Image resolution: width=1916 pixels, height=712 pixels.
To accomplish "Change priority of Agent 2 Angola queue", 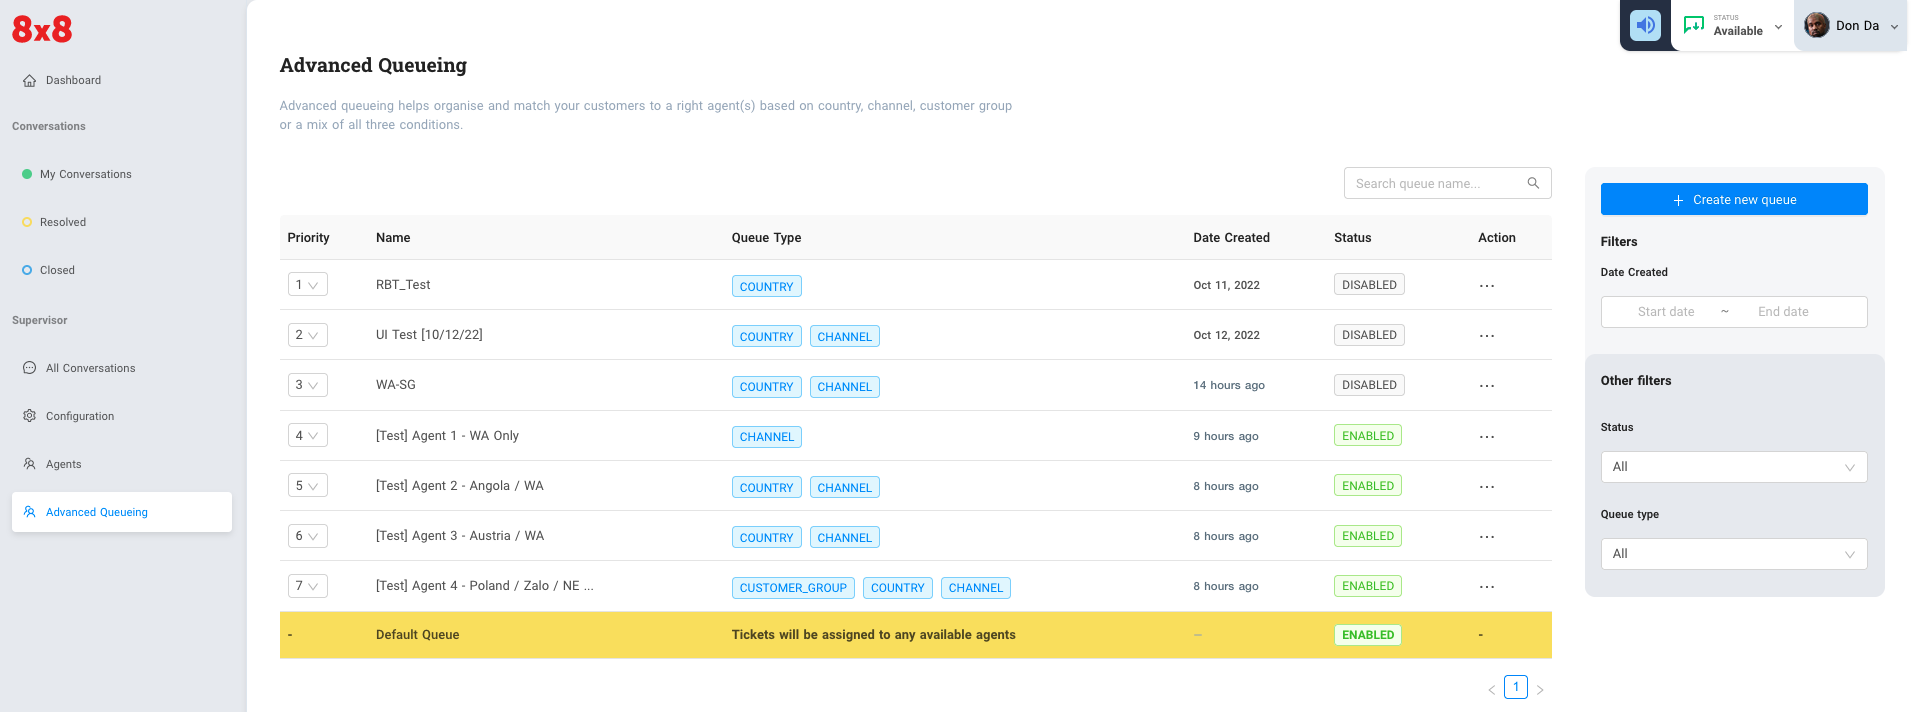I will click(307, 486).
